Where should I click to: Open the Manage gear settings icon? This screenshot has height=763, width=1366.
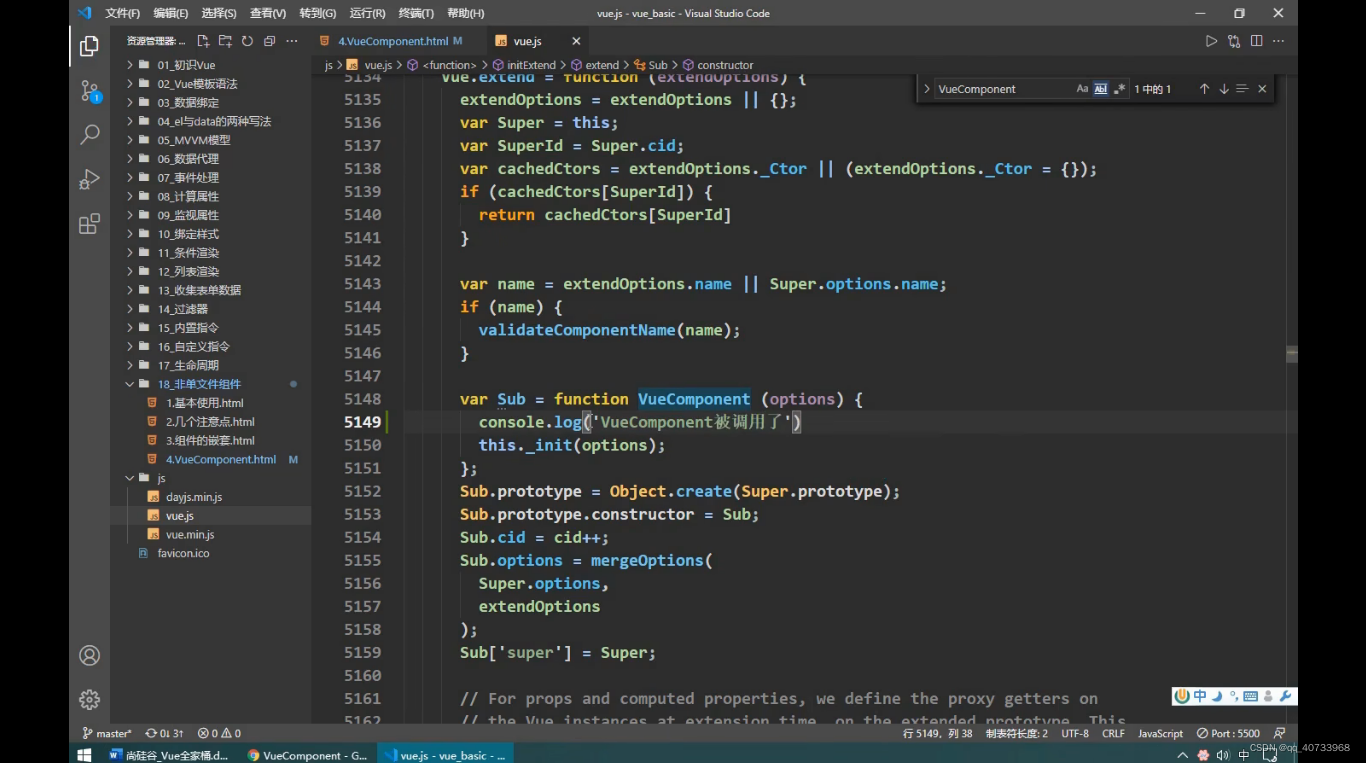[89, 699]
